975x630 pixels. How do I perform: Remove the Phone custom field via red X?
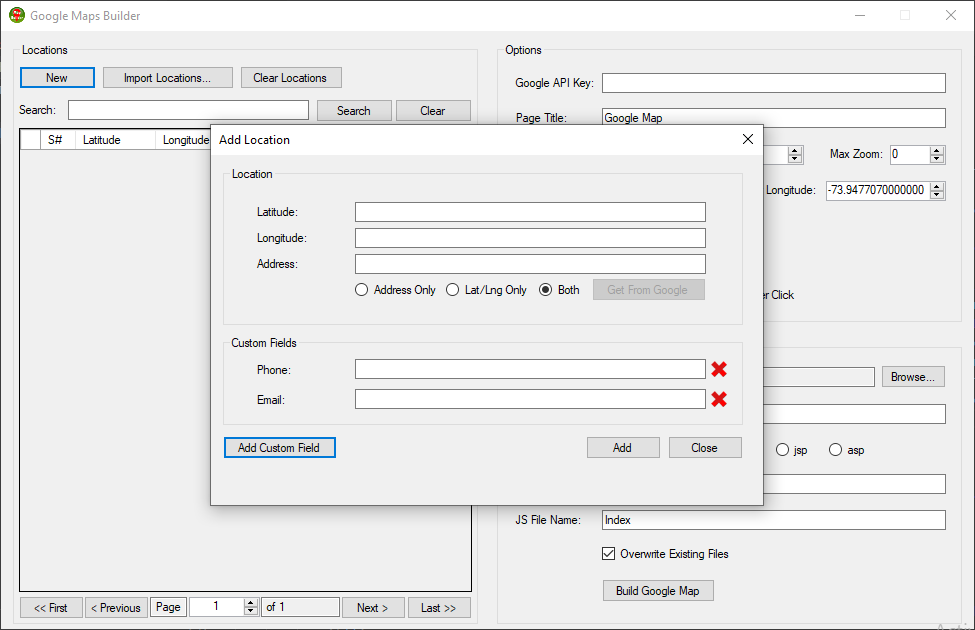(718, 369)
